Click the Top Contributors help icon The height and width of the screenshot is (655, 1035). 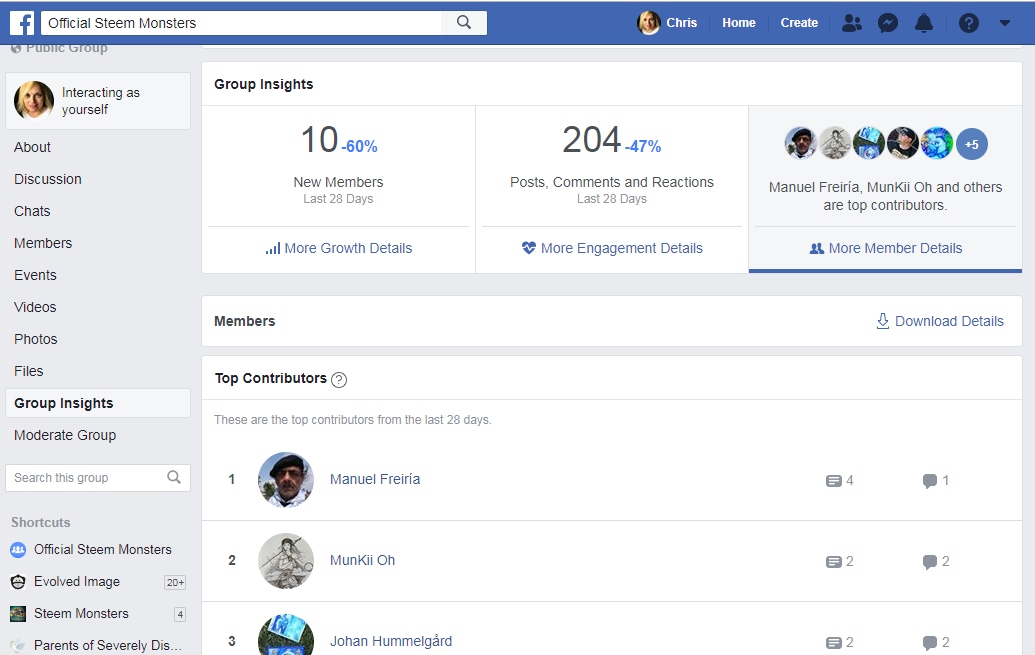339,380
